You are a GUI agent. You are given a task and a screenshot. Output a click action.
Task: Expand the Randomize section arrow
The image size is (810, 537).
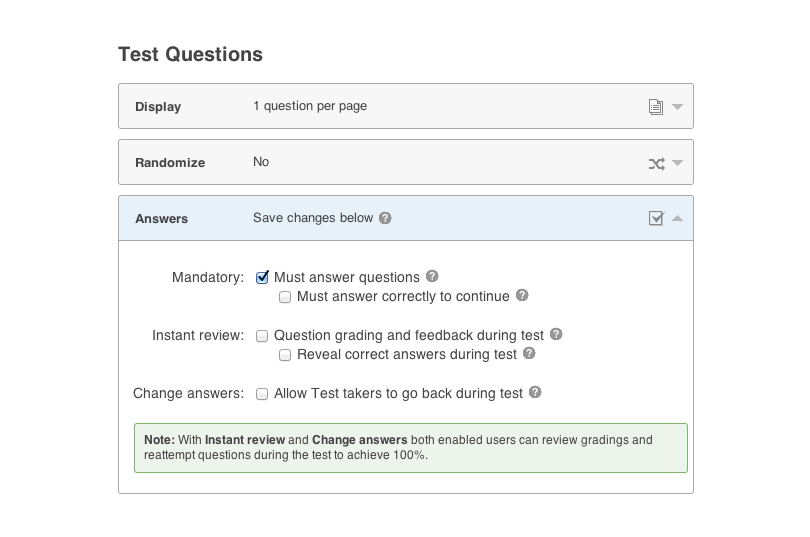click(x=678, y=163)
